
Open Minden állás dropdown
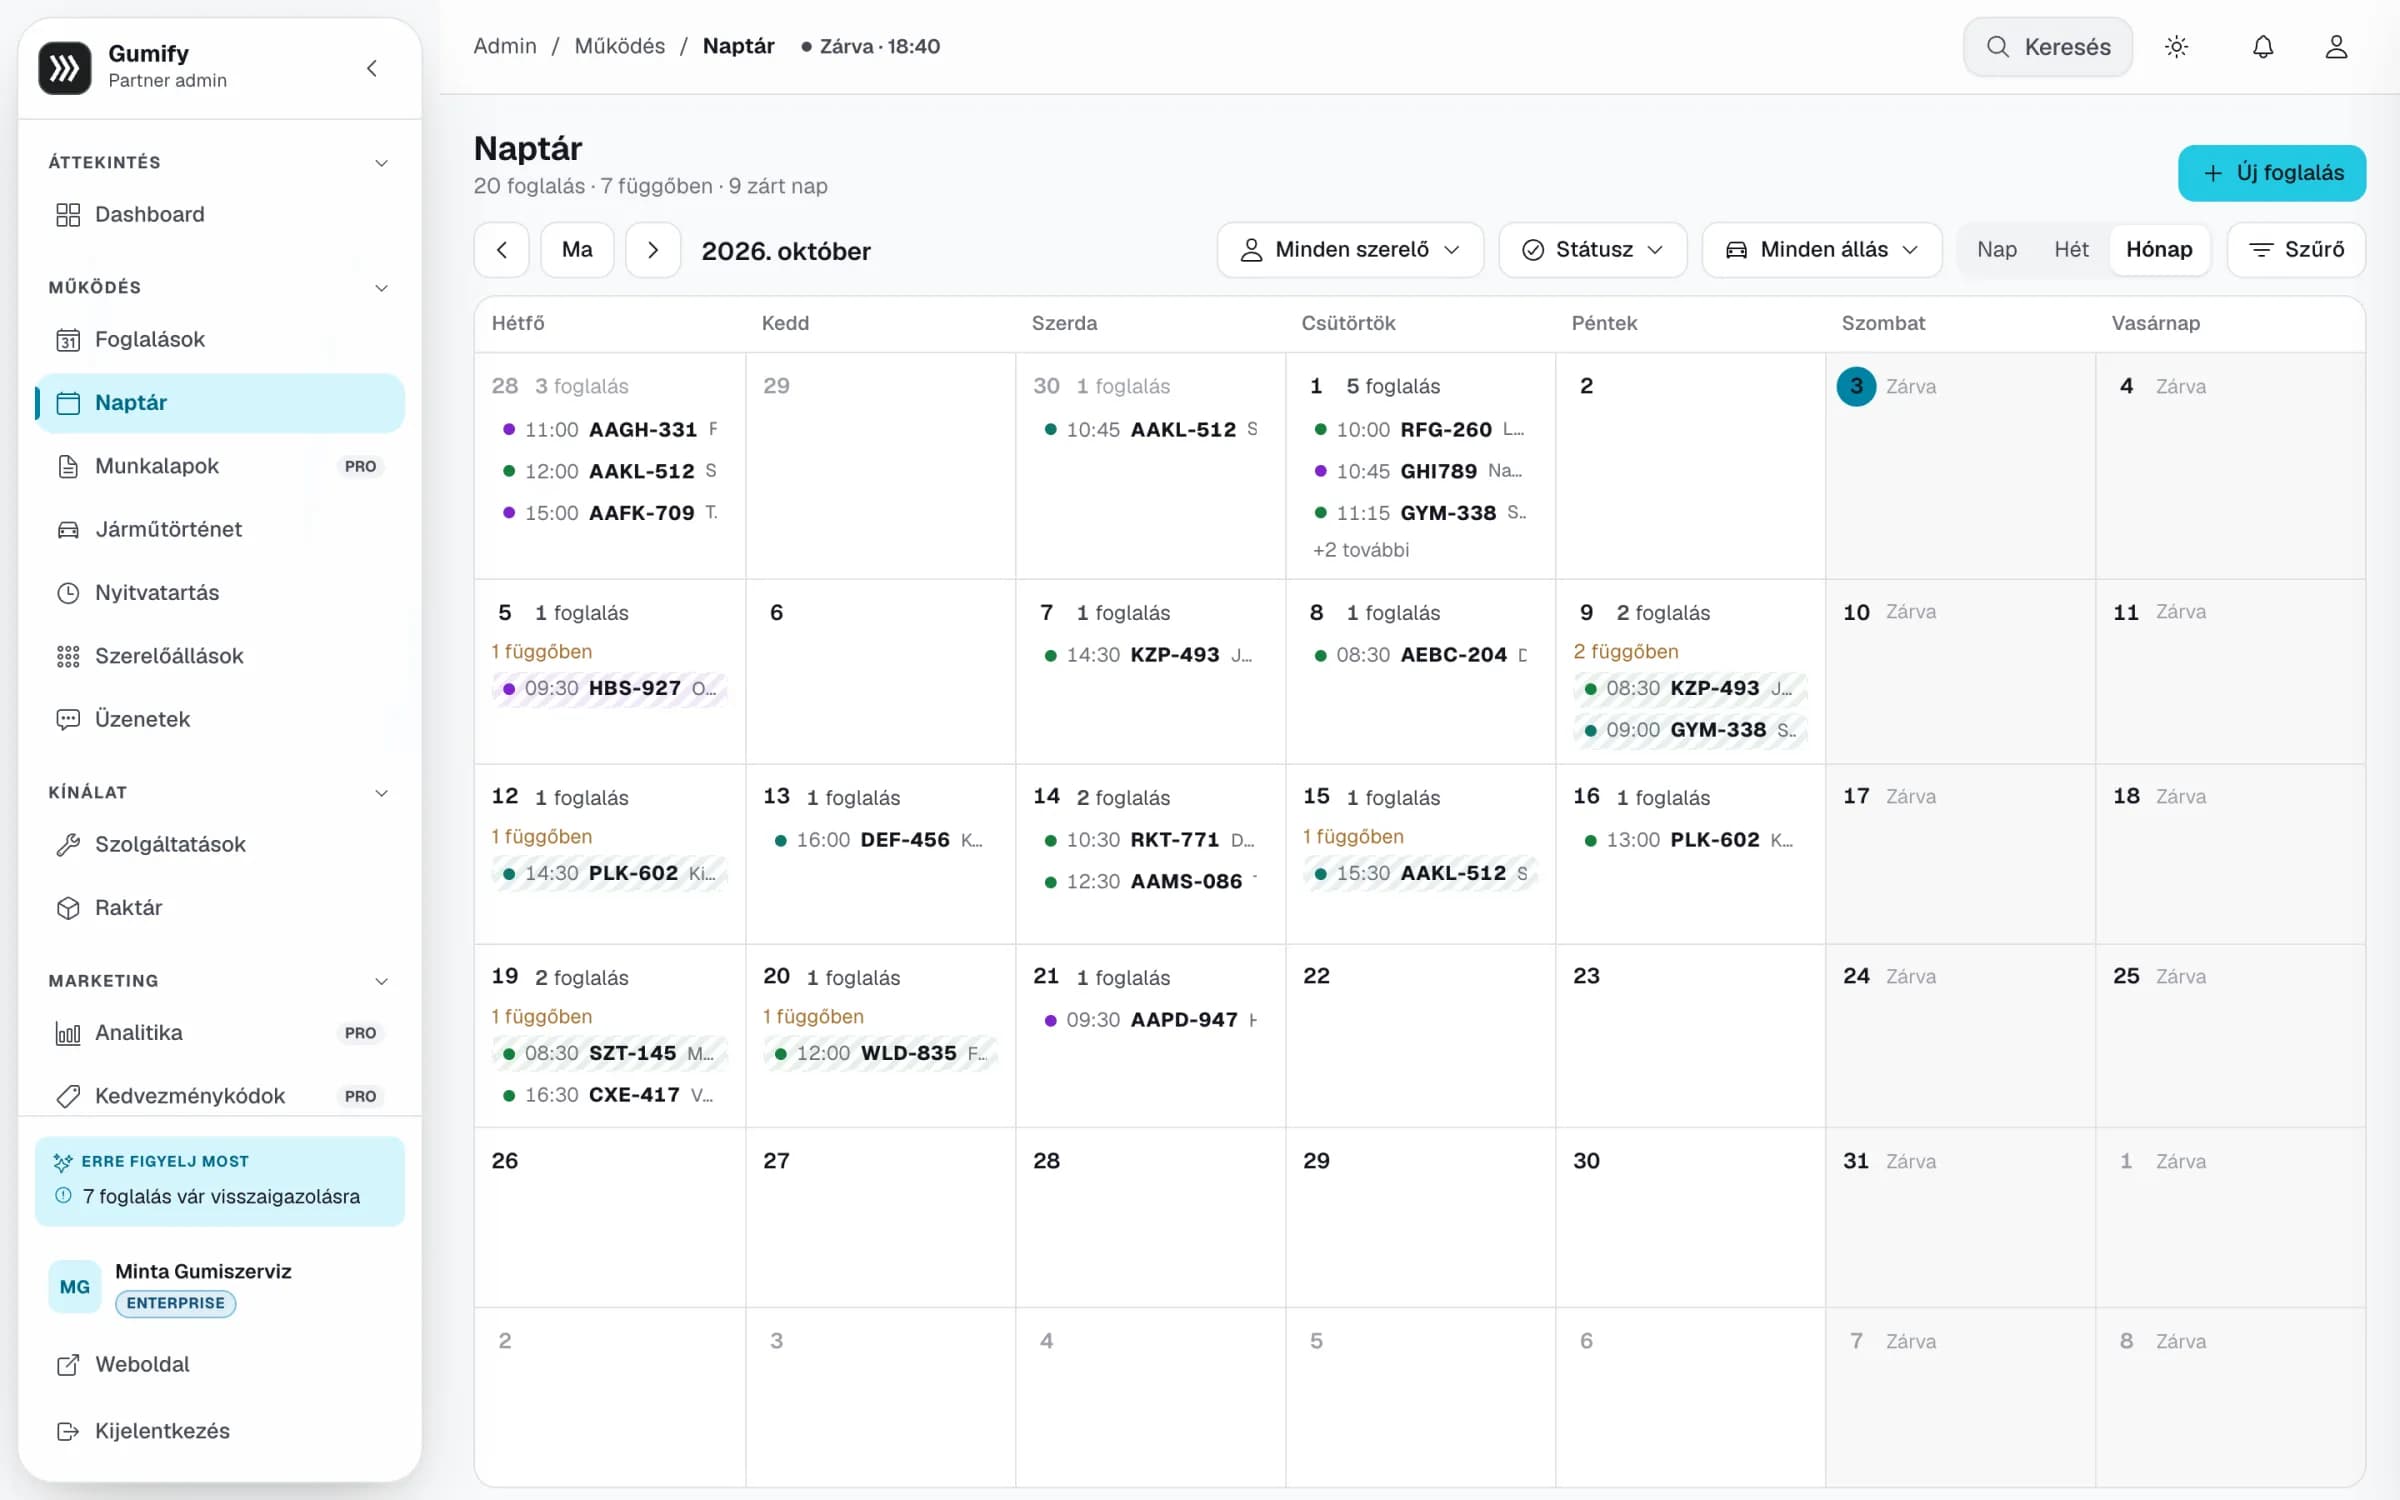[x=1822, y=250]
